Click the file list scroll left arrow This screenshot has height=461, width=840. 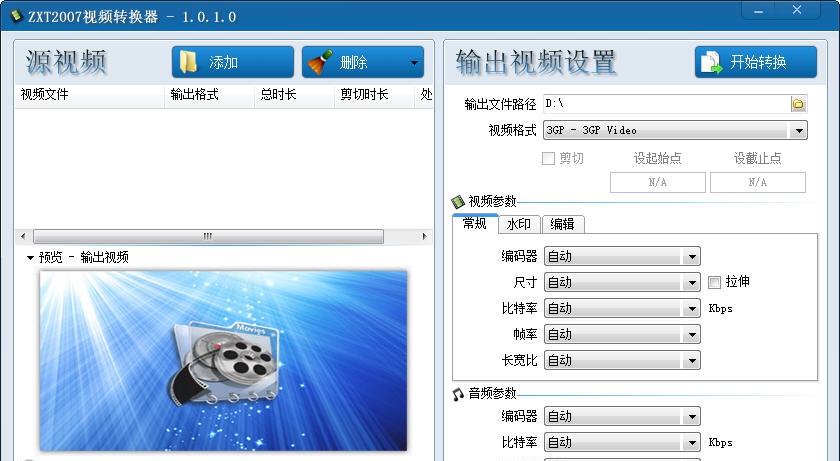(x=23, y=236)
